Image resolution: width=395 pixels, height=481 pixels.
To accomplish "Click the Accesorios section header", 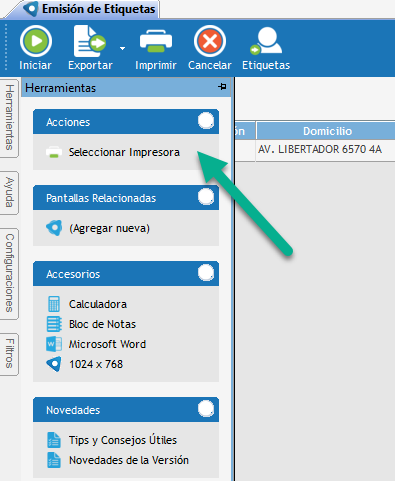I will tap(126, 274).
